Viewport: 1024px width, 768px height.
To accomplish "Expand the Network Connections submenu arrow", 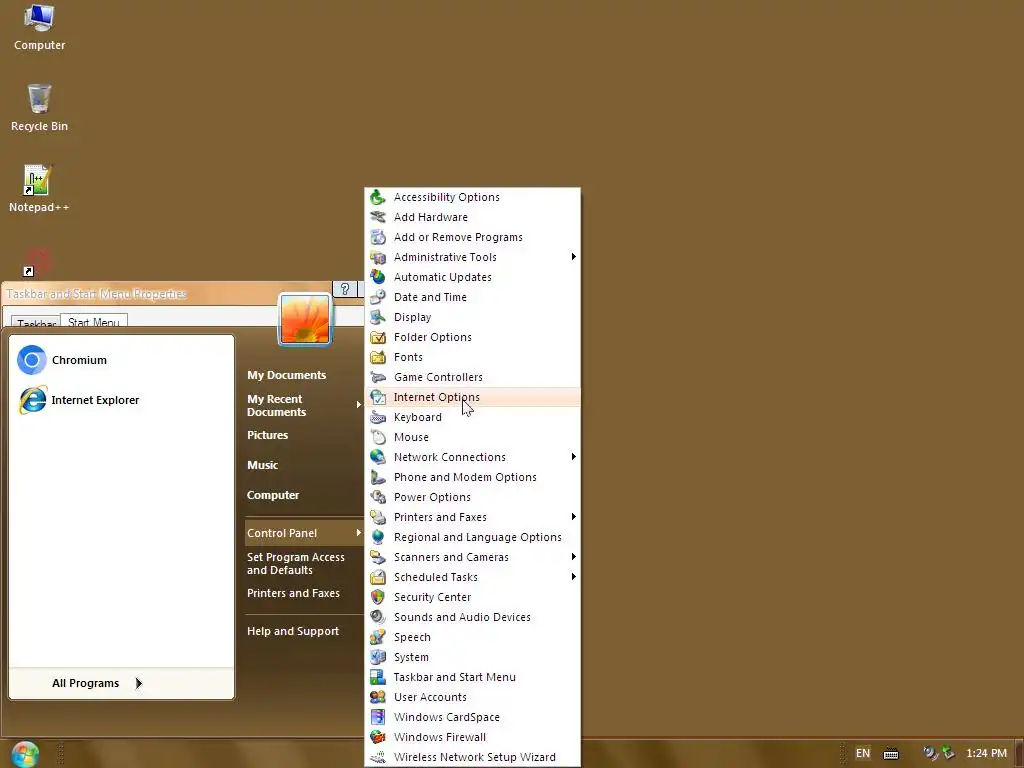I will pos(573,456).
